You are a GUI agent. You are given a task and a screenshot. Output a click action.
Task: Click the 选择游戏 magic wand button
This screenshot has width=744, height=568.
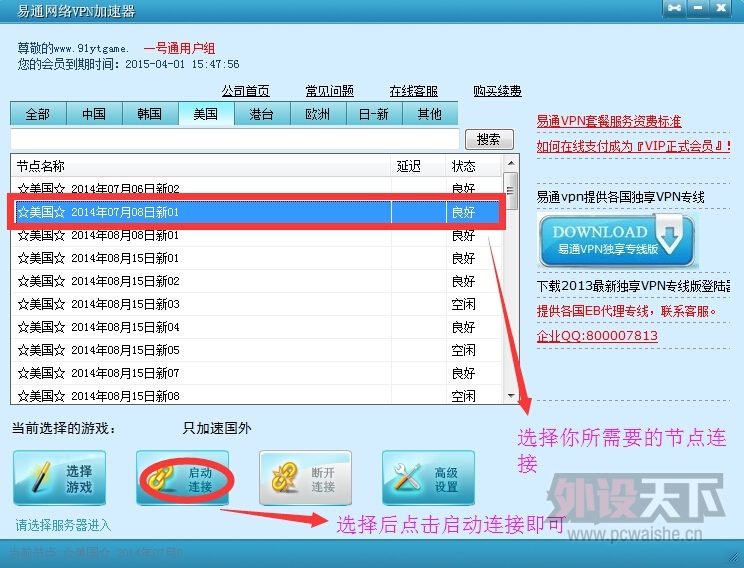tap(59, 478)
